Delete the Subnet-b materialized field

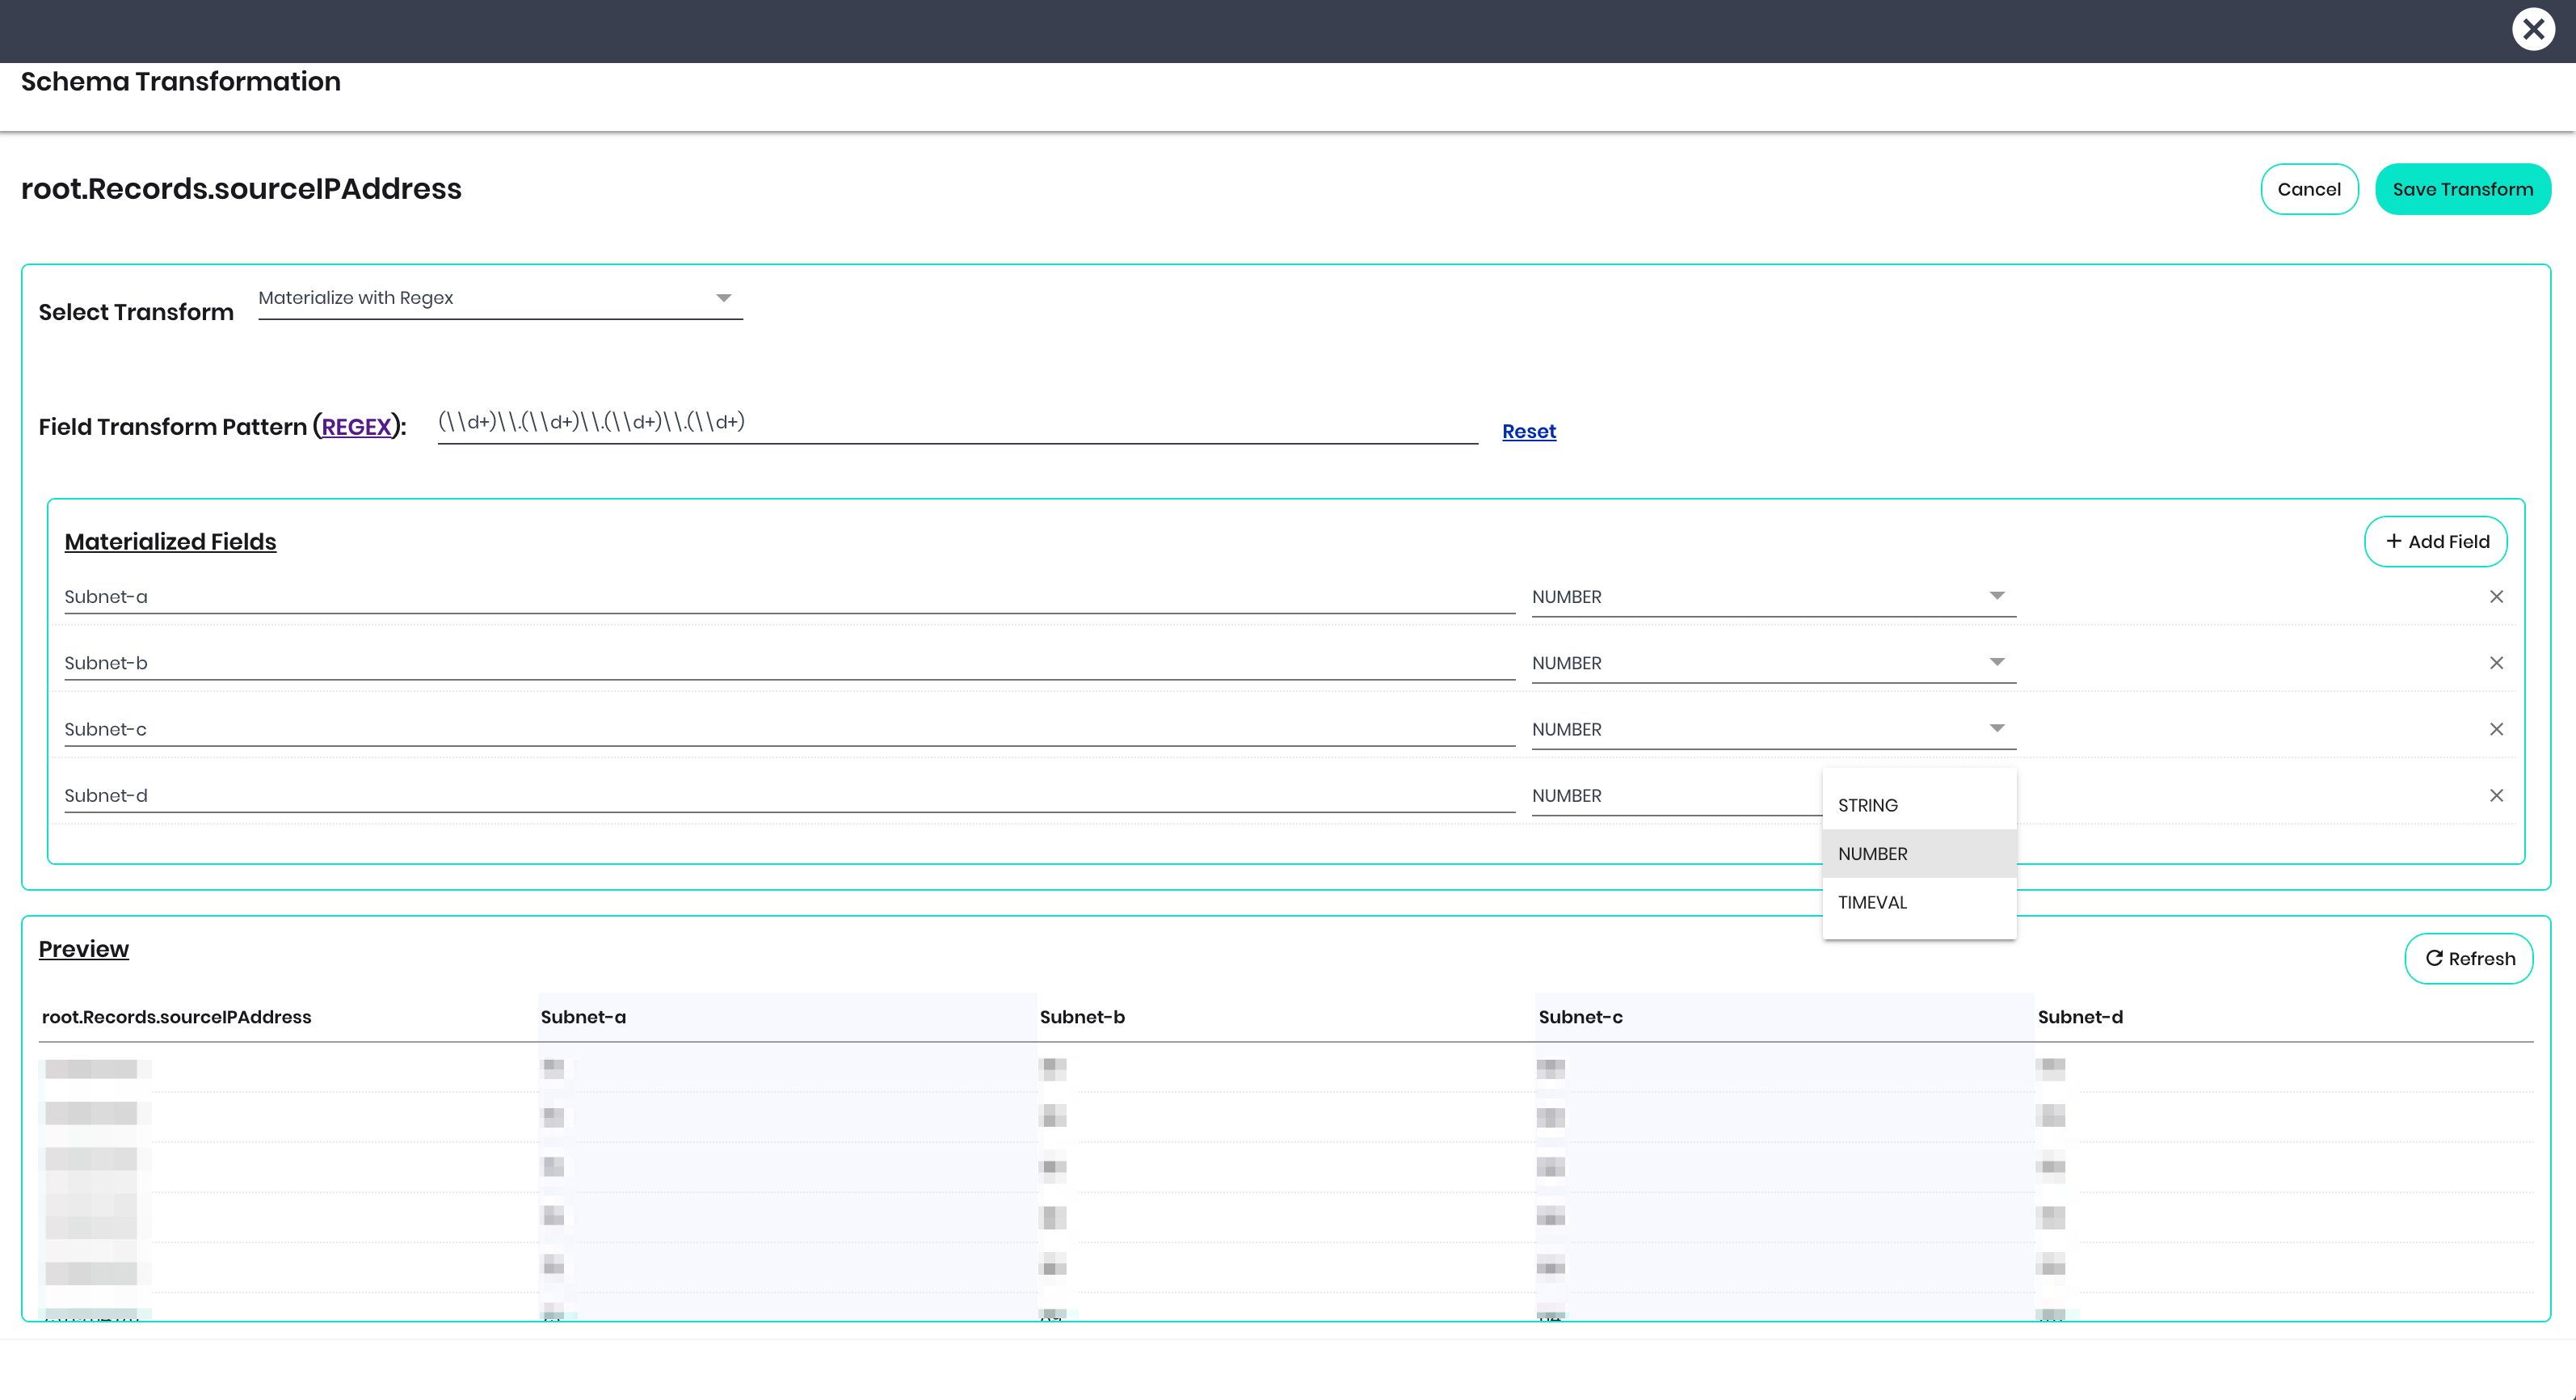(2496, 663)
